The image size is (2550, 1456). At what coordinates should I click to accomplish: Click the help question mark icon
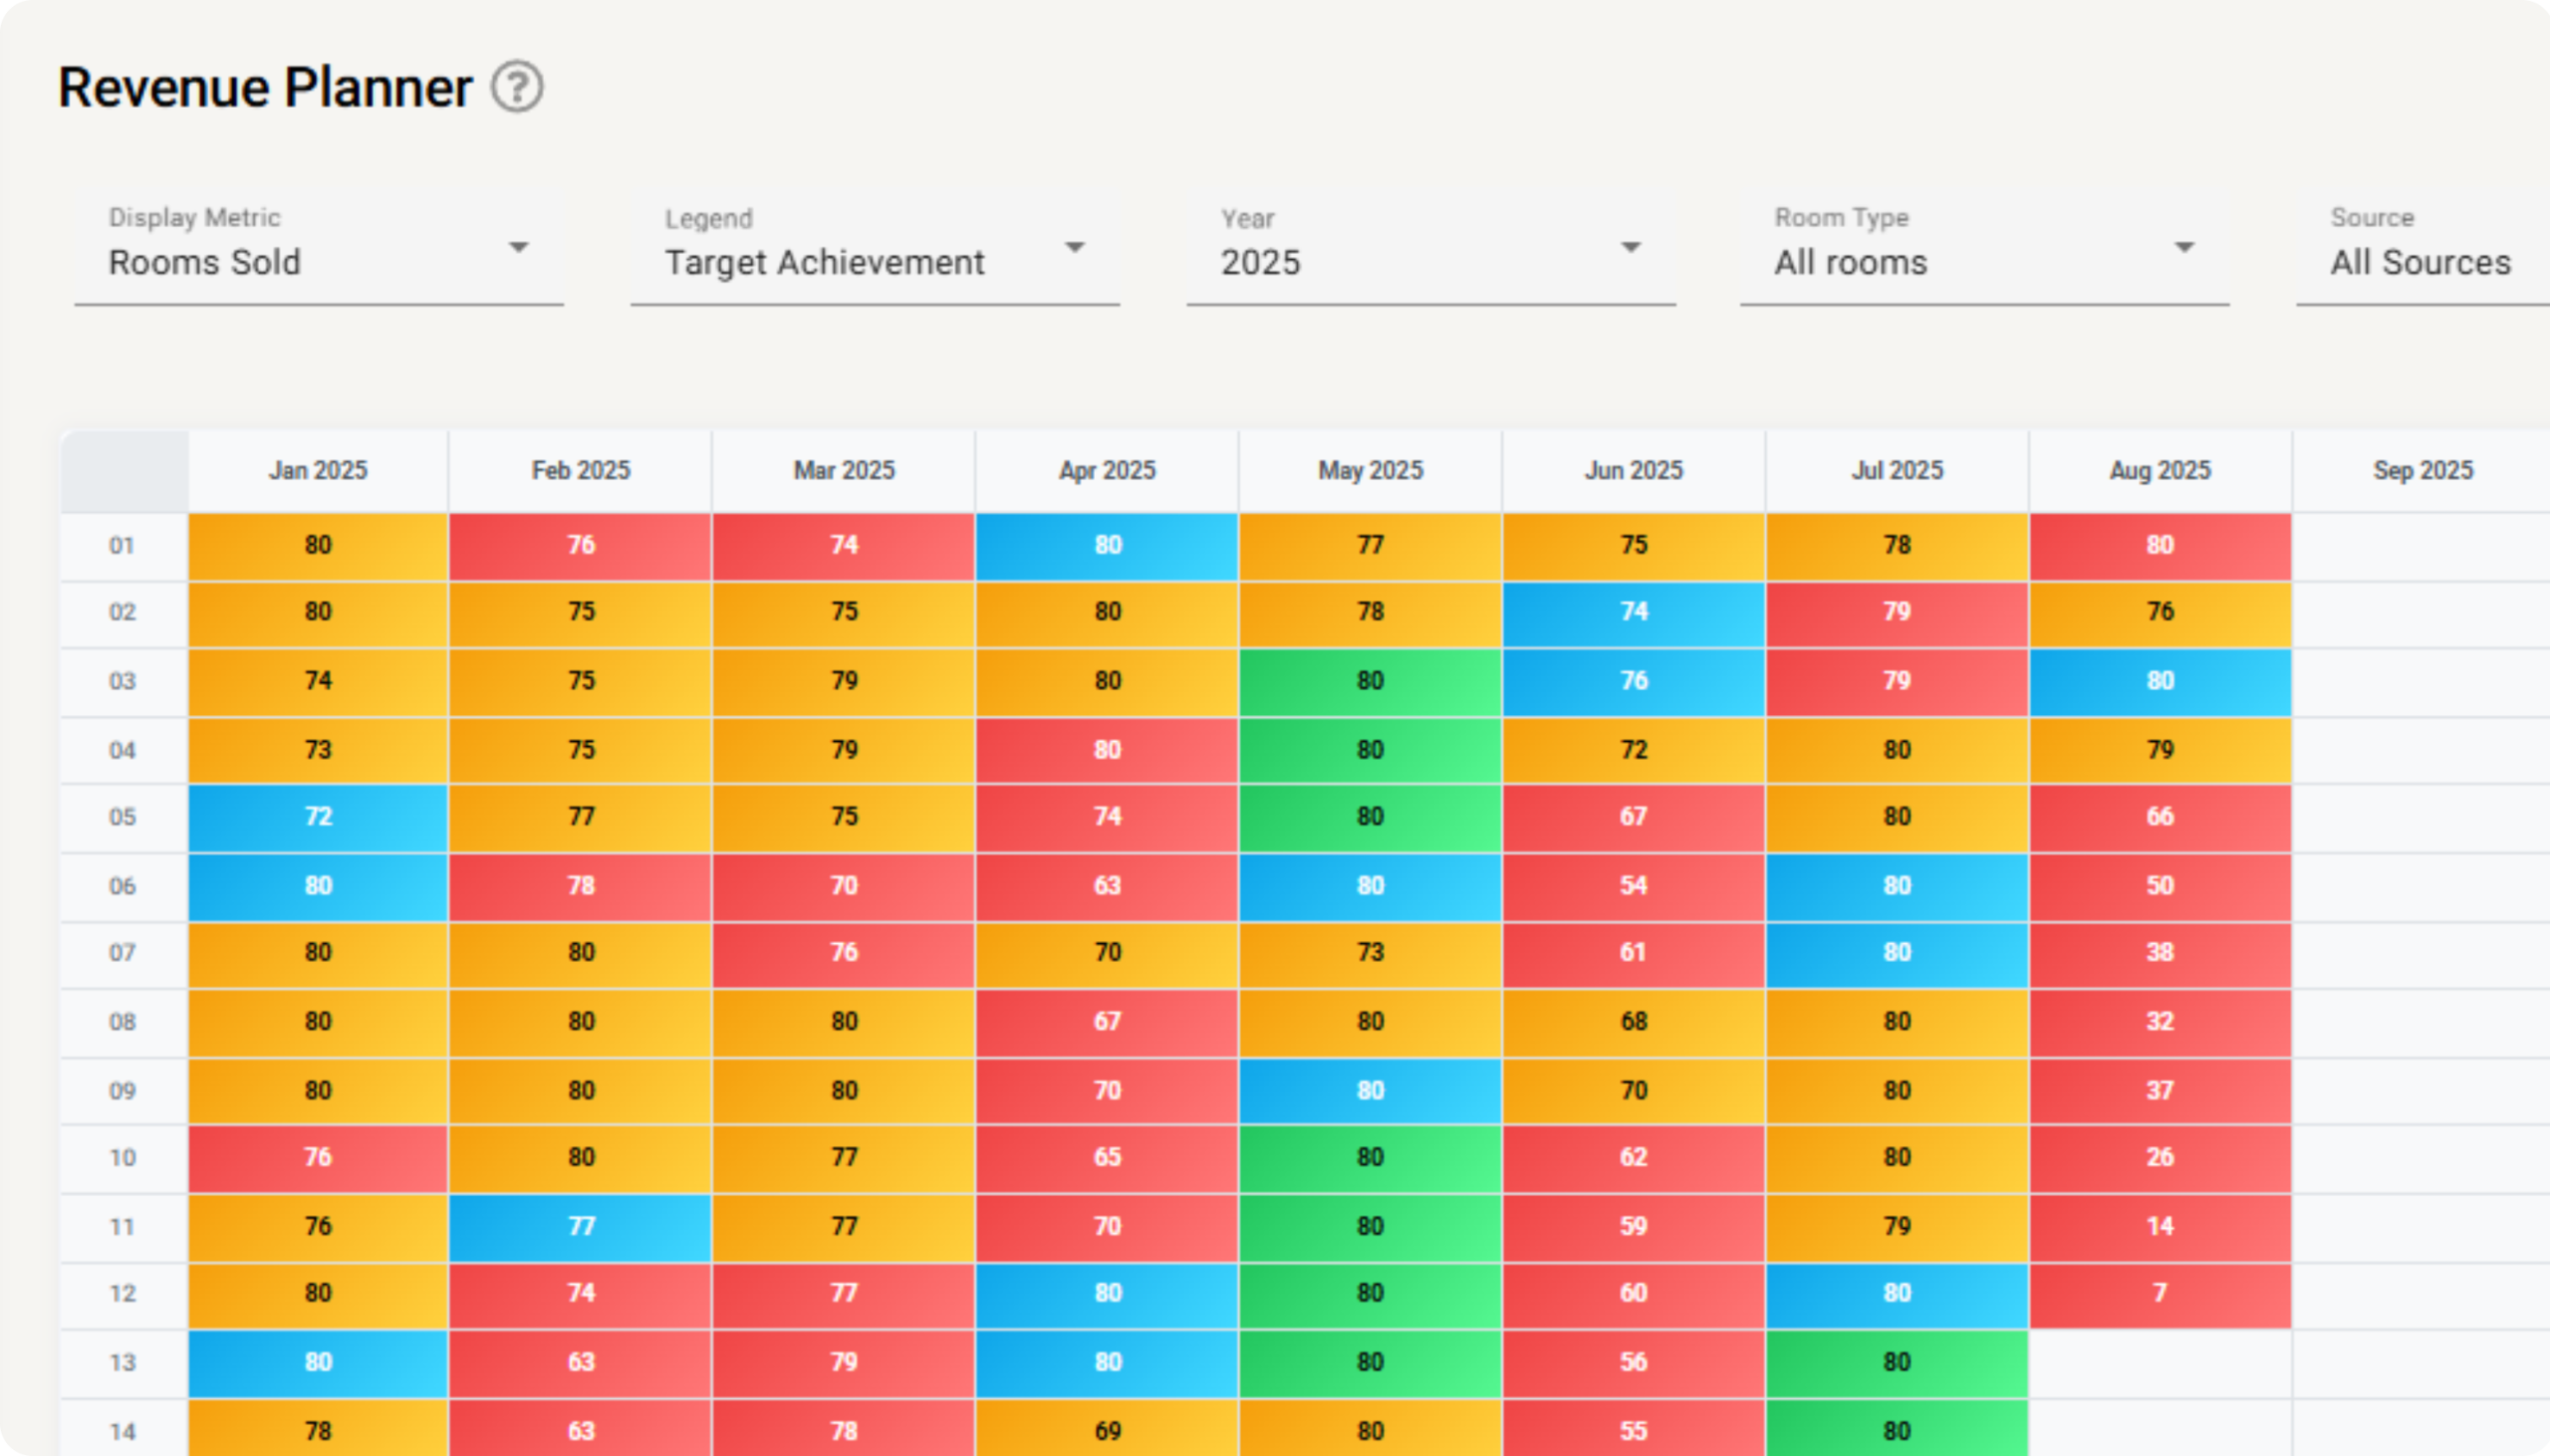tap(517, 88)
